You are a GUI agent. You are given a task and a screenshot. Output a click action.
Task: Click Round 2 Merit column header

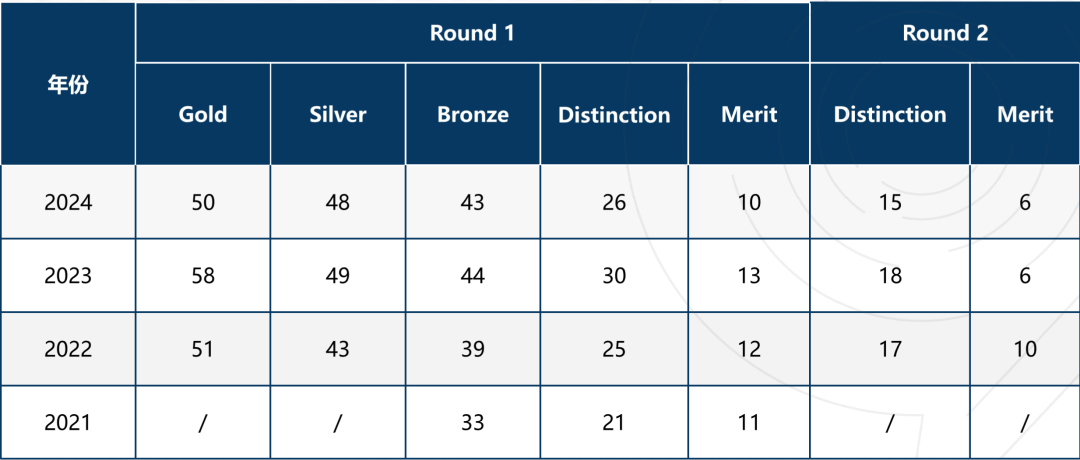click(x=1025, y=114)
